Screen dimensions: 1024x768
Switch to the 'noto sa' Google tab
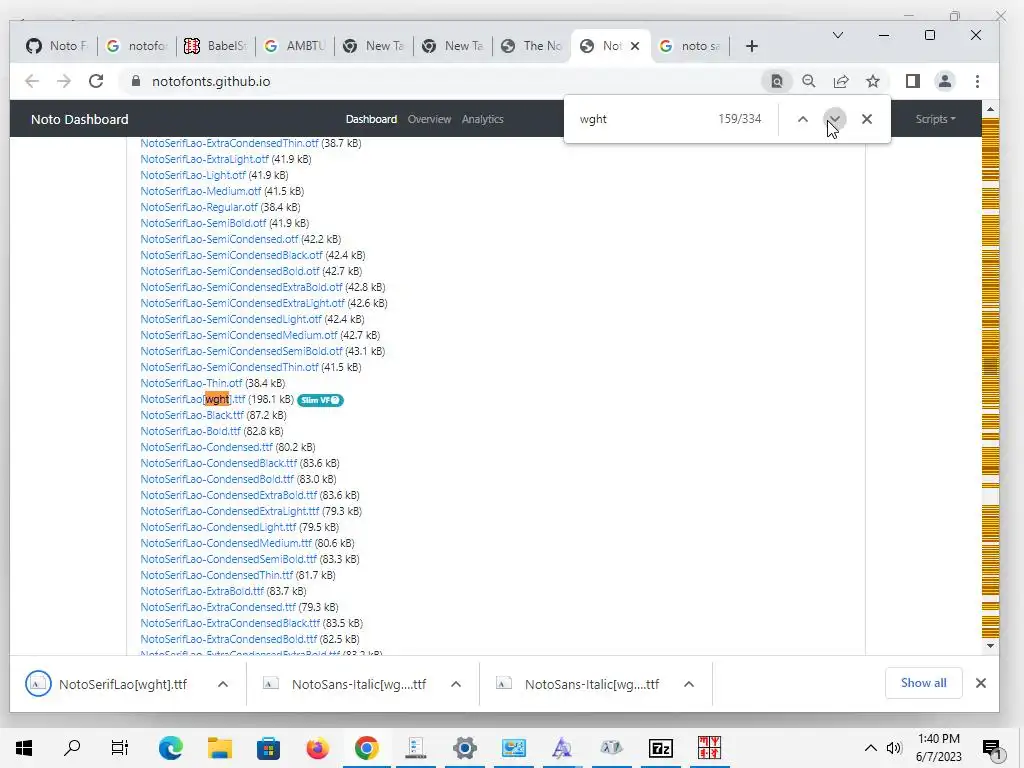click(690, 46)
